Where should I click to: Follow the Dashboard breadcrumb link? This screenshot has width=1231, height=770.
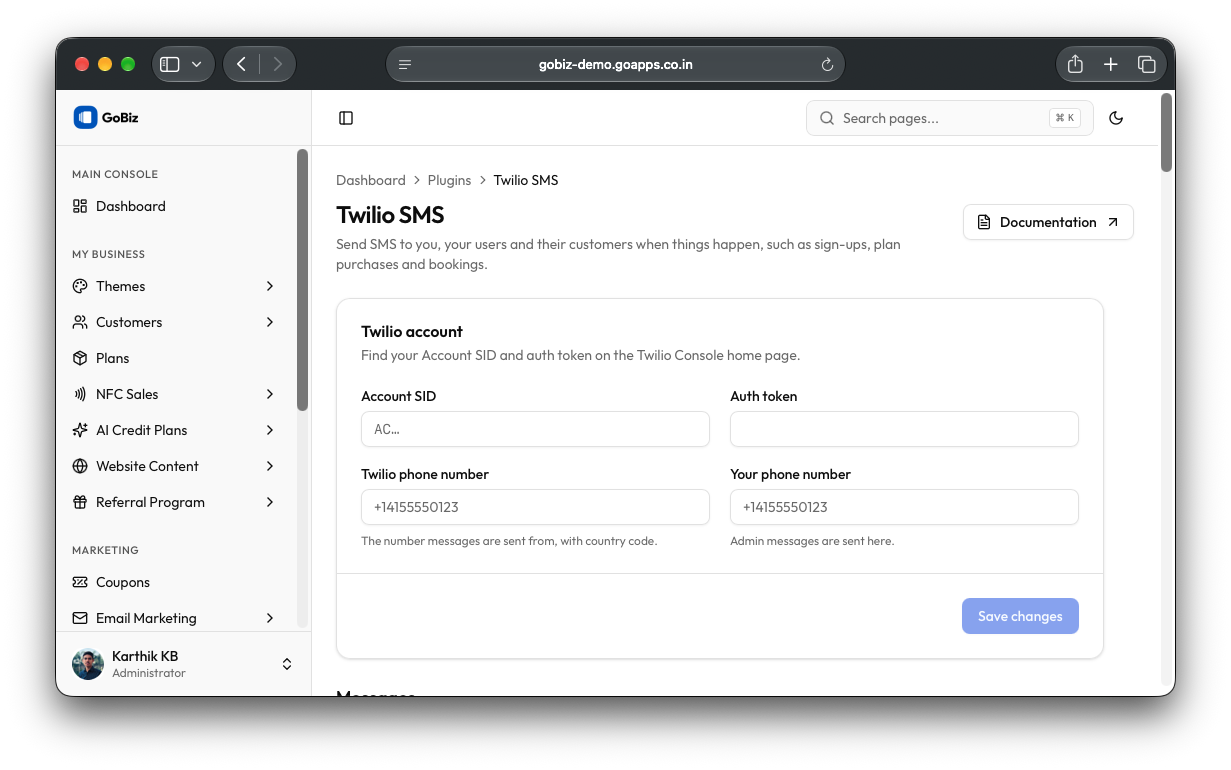(371, 180)
